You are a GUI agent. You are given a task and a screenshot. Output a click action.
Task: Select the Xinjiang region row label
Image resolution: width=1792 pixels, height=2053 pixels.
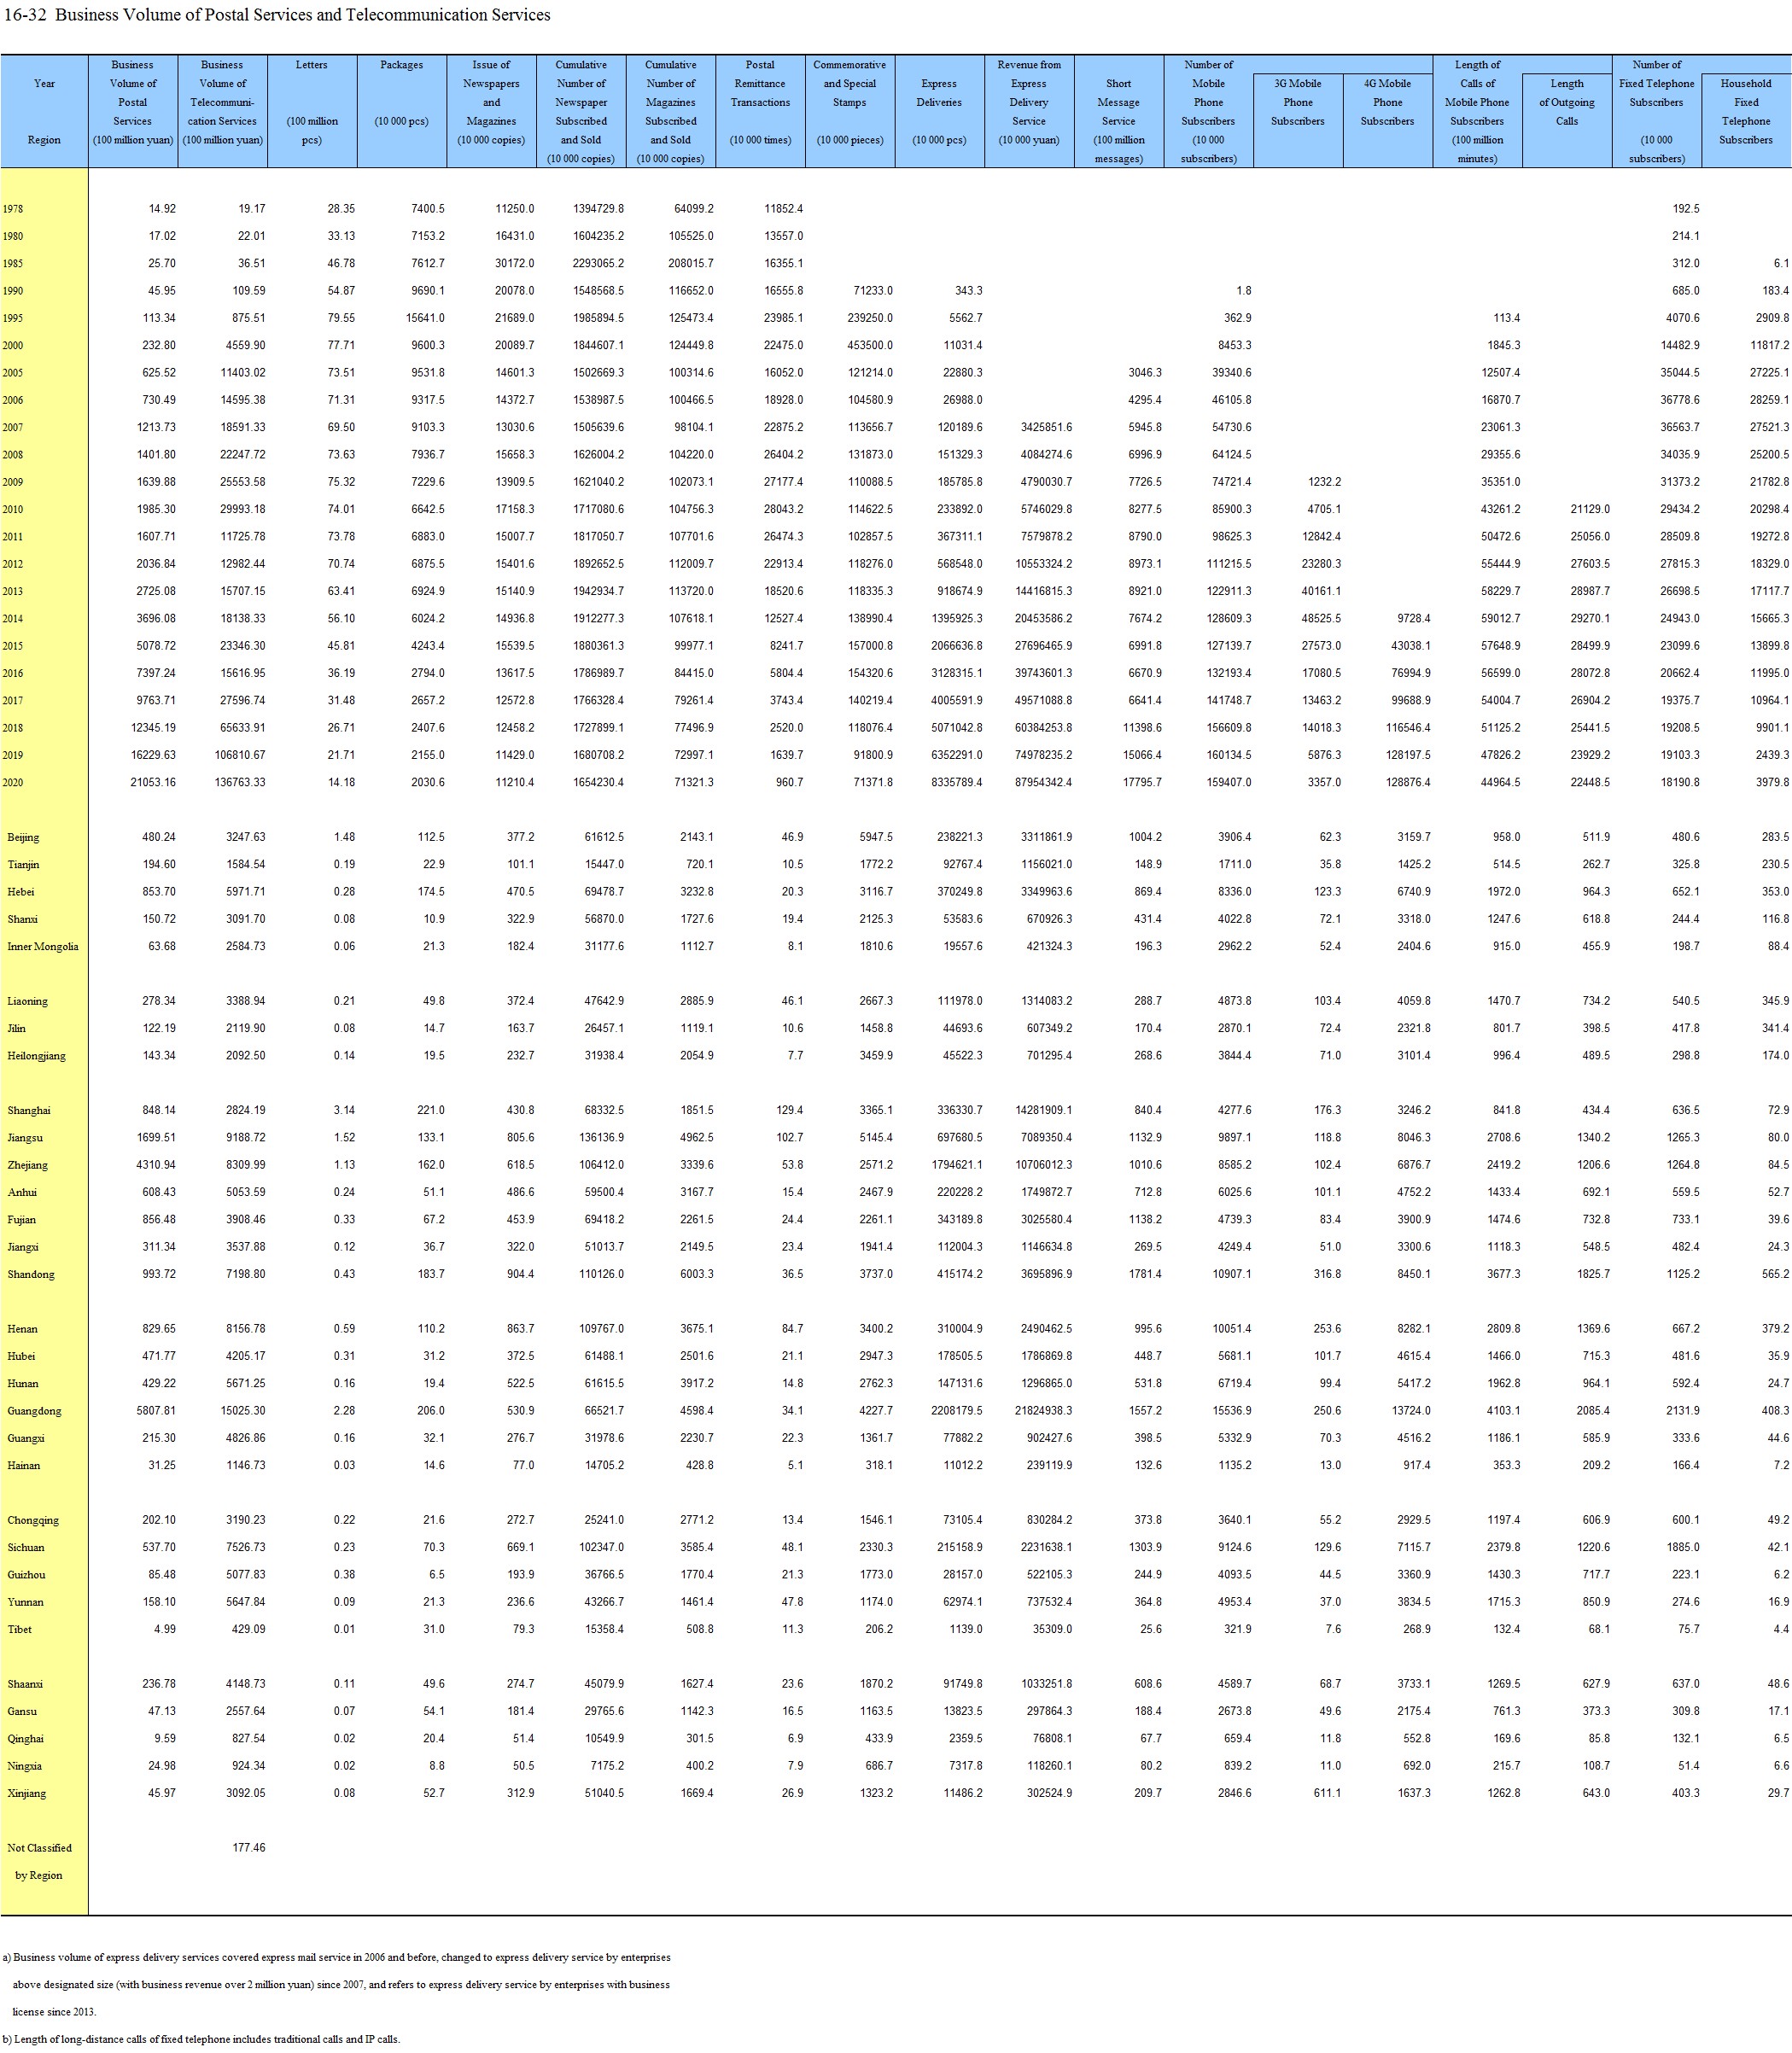26,1793
